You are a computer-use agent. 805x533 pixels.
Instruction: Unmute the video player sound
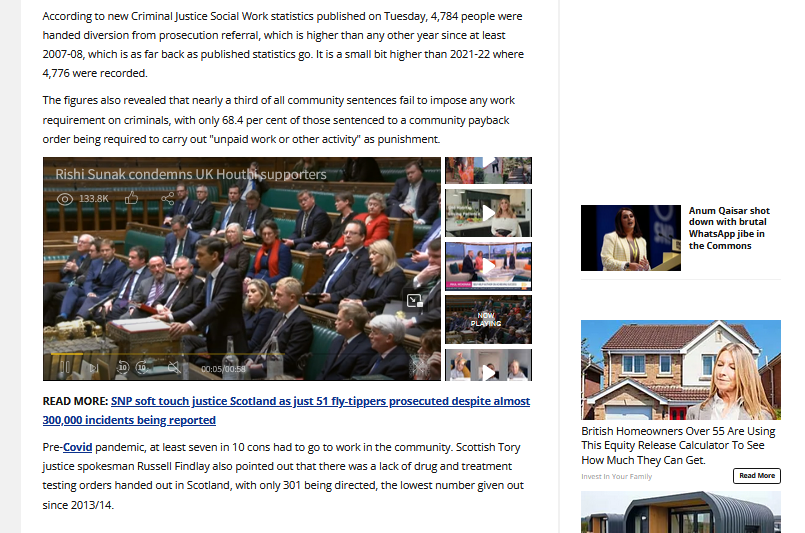[x=175, y=367]
